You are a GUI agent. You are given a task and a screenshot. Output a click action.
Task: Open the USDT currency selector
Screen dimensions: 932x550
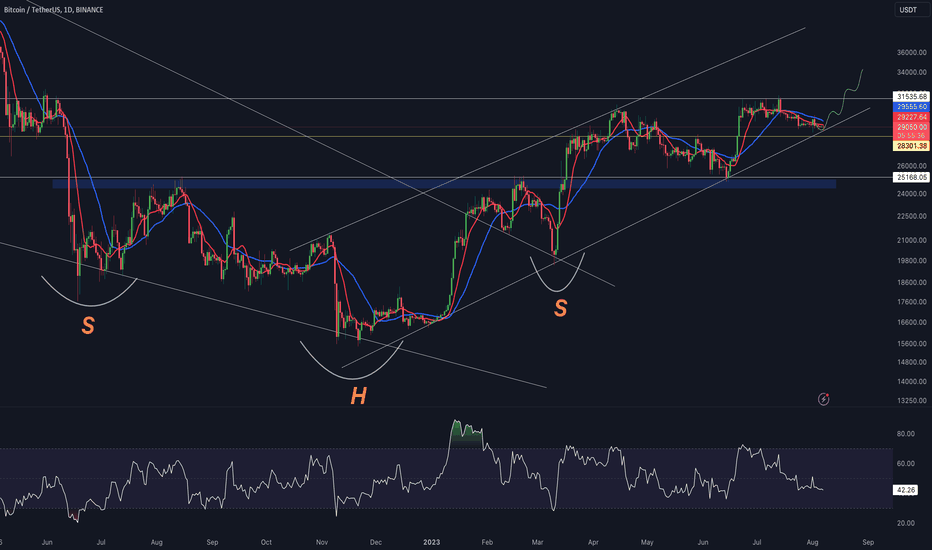click(x=910, y=10)
